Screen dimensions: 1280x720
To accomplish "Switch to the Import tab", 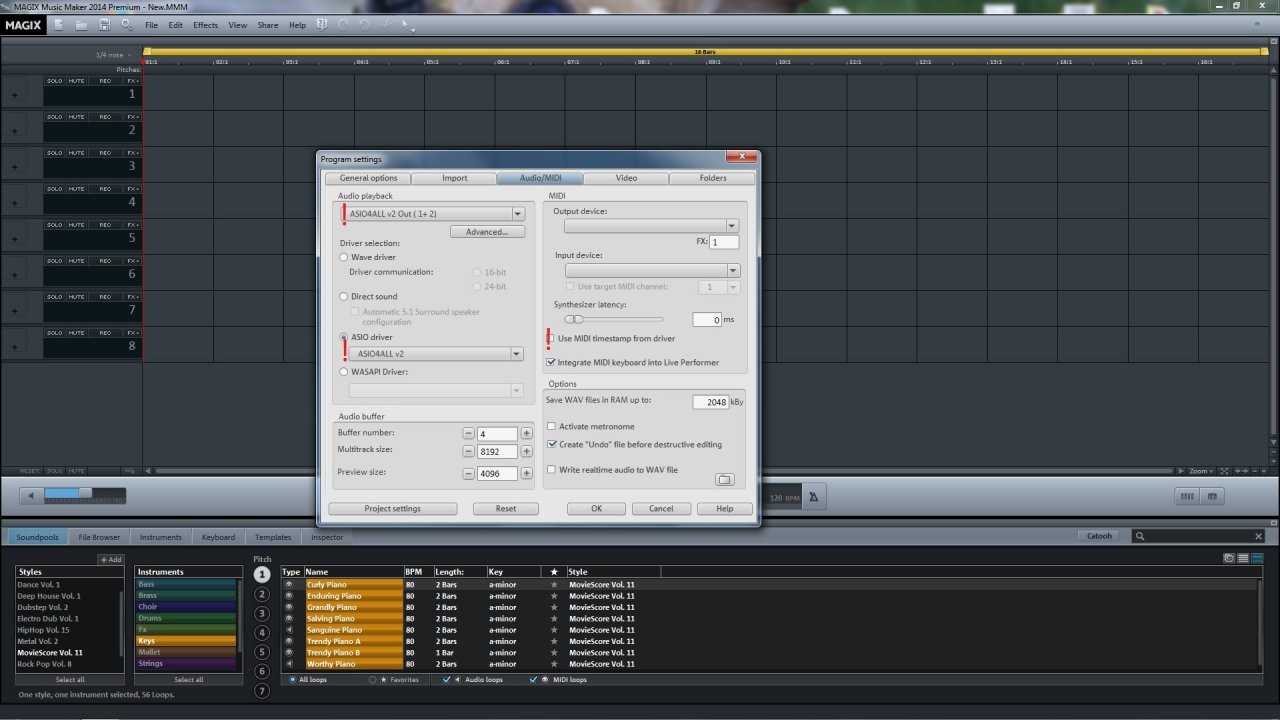I will point(454,178).
